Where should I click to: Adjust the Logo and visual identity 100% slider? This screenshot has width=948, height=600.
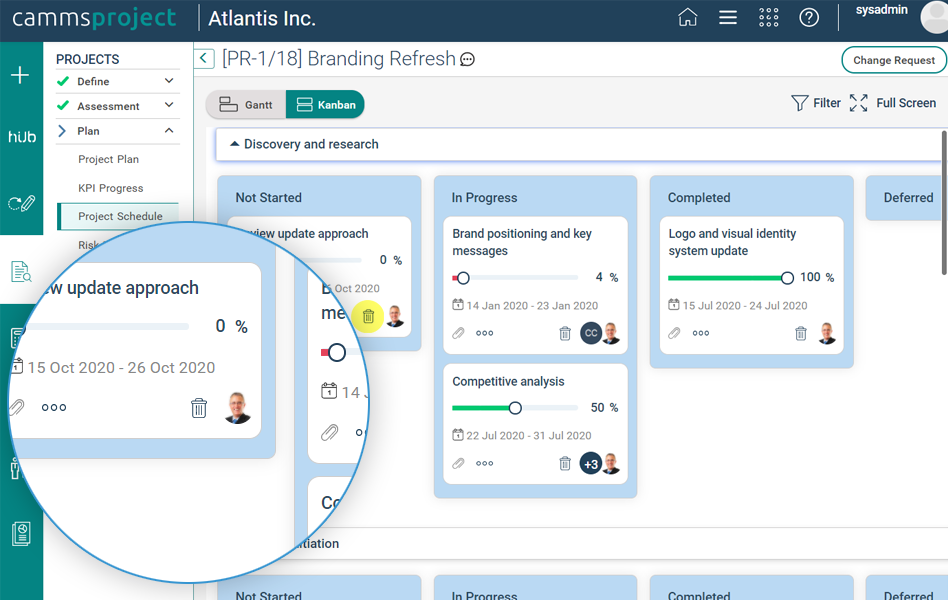point(787,278)
